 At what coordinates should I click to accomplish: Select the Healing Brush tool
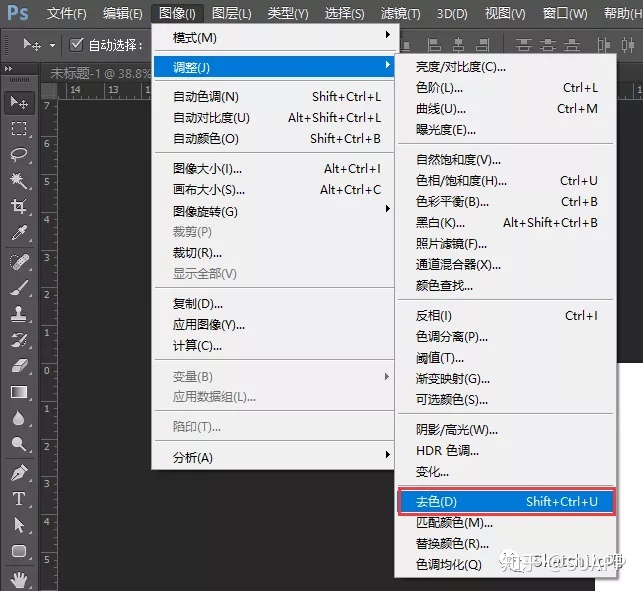click(x=19, y=262)
